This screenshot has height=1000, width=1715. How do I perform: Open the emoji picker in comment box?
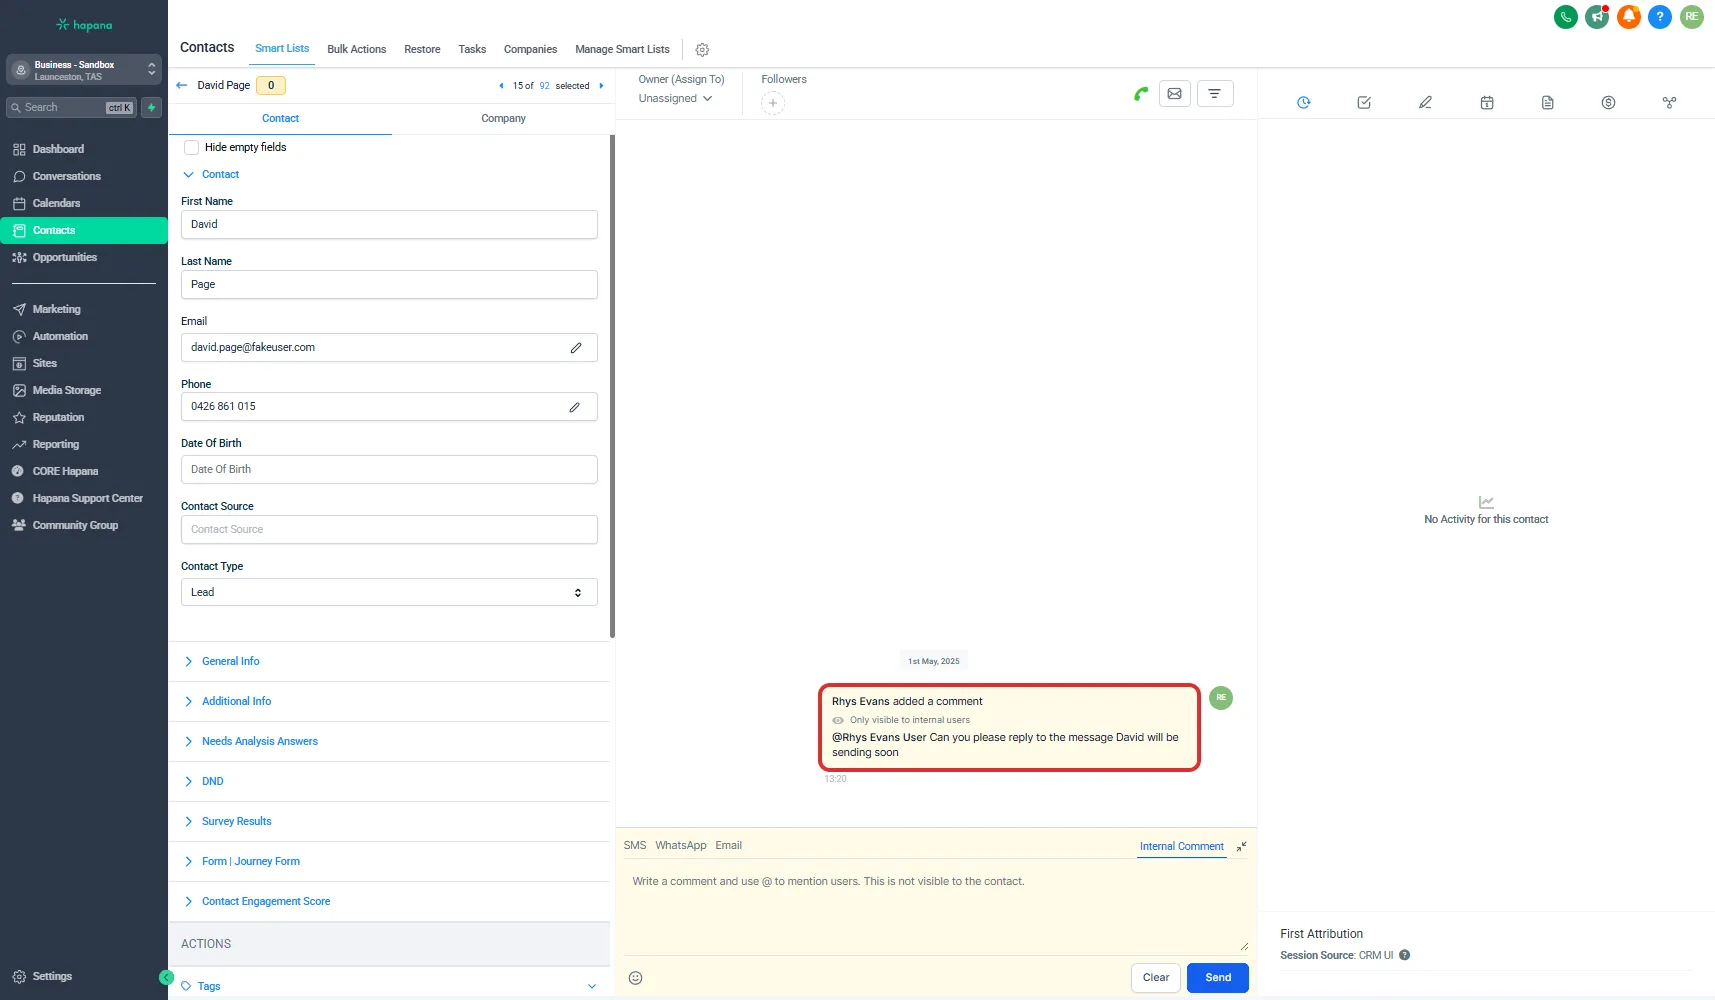point(635,978)
